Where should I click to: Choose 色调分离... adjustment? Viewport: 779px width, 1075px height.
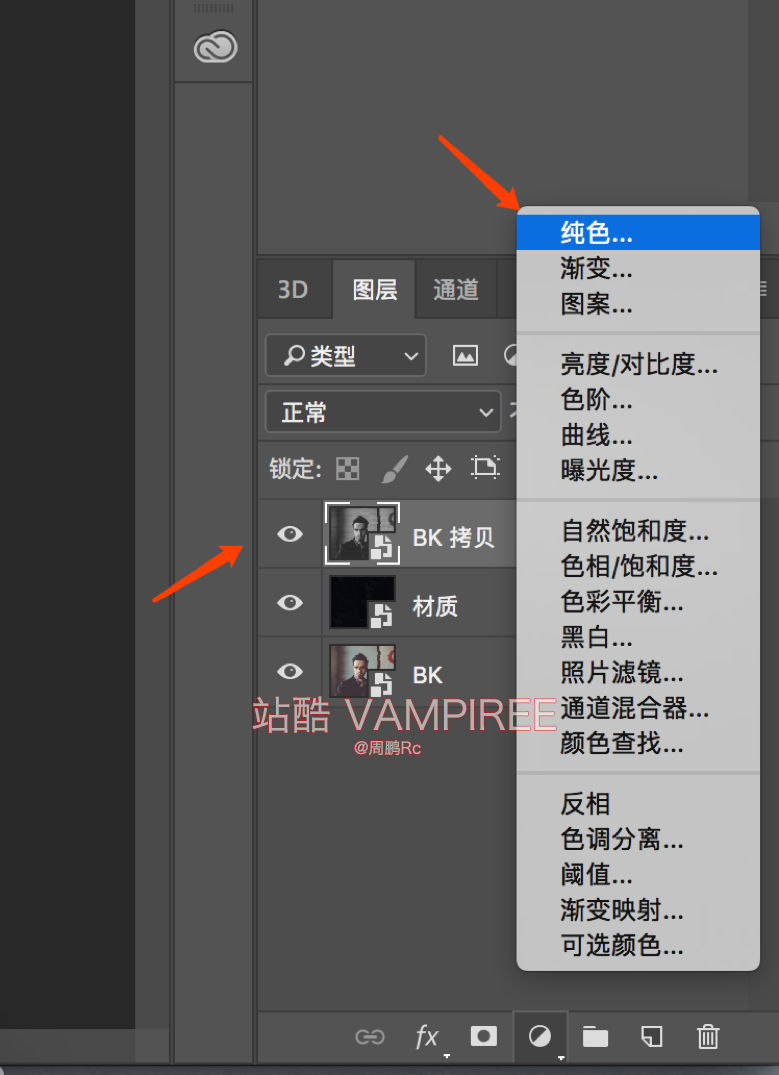click(638, 839)
